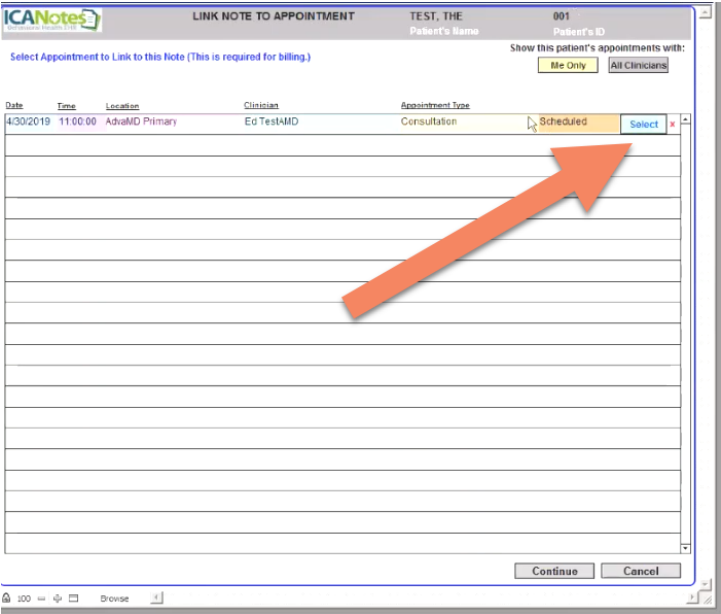Click the ICANotes logo
The image size is (721, 614).
[52, 20]
